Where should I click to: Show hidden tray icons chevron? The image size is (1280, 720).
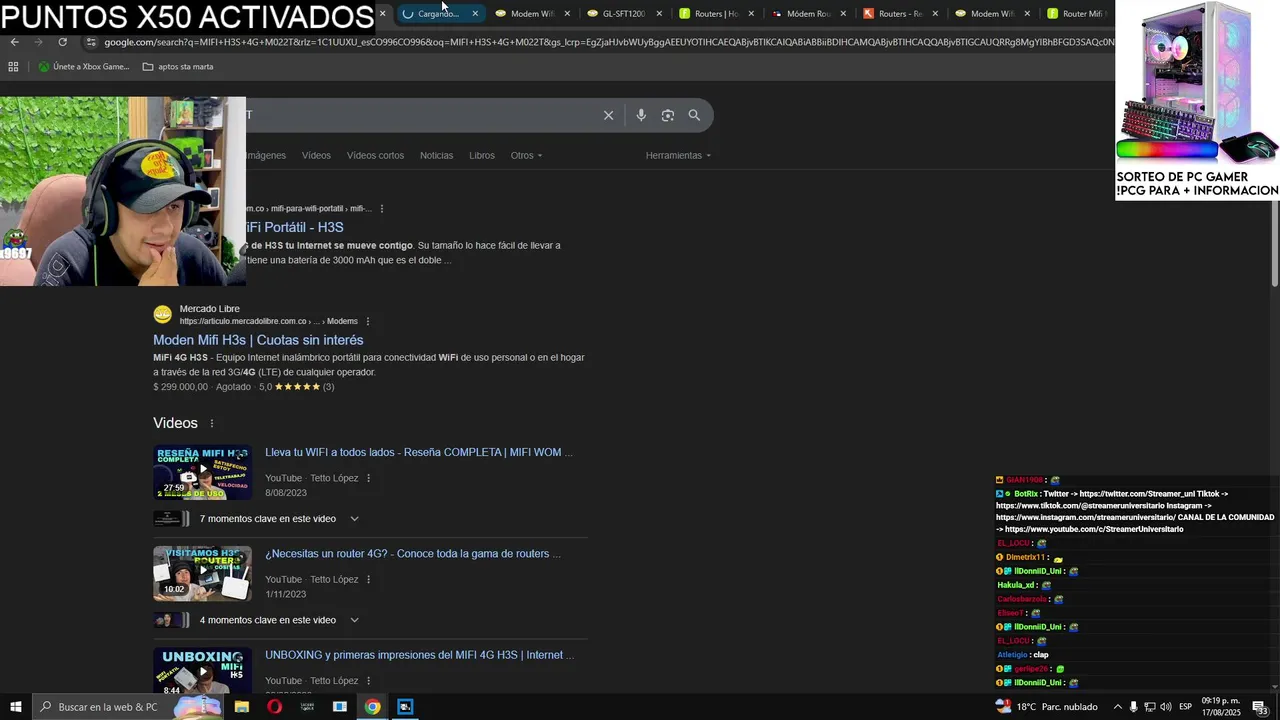point(1117,707)
